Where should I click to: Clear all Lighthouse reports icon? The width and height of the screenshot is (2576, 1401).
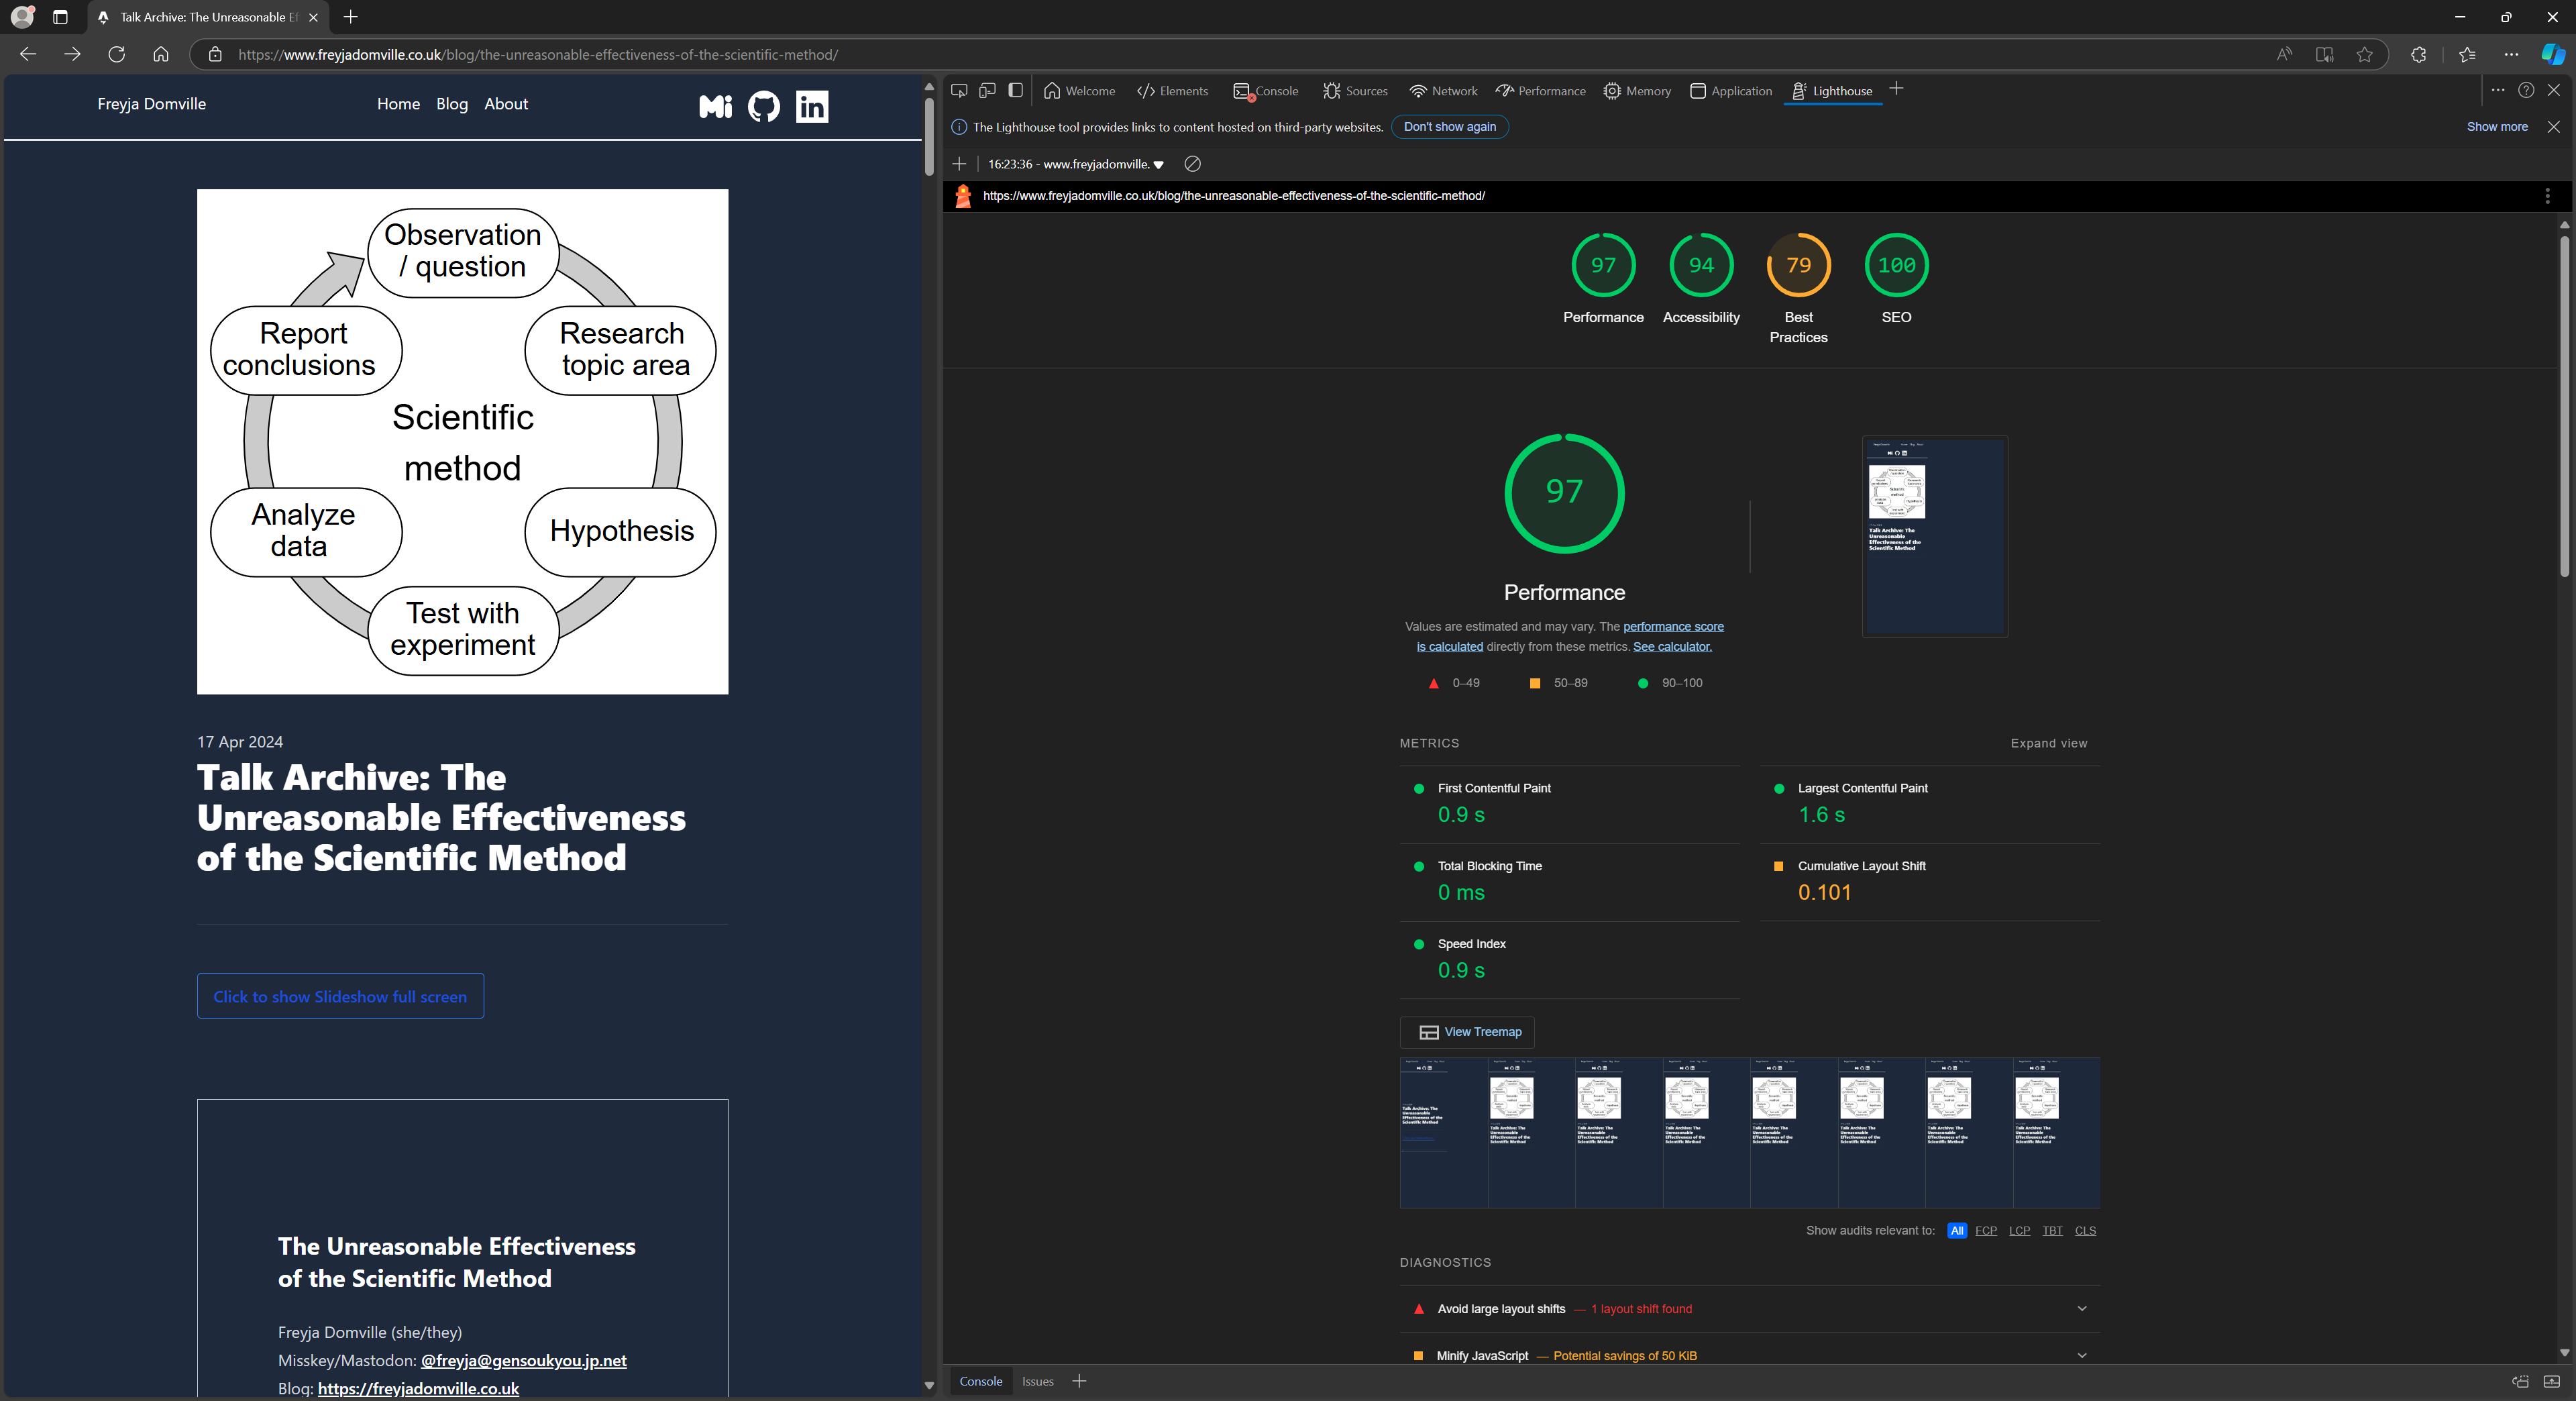(1192, 164)
